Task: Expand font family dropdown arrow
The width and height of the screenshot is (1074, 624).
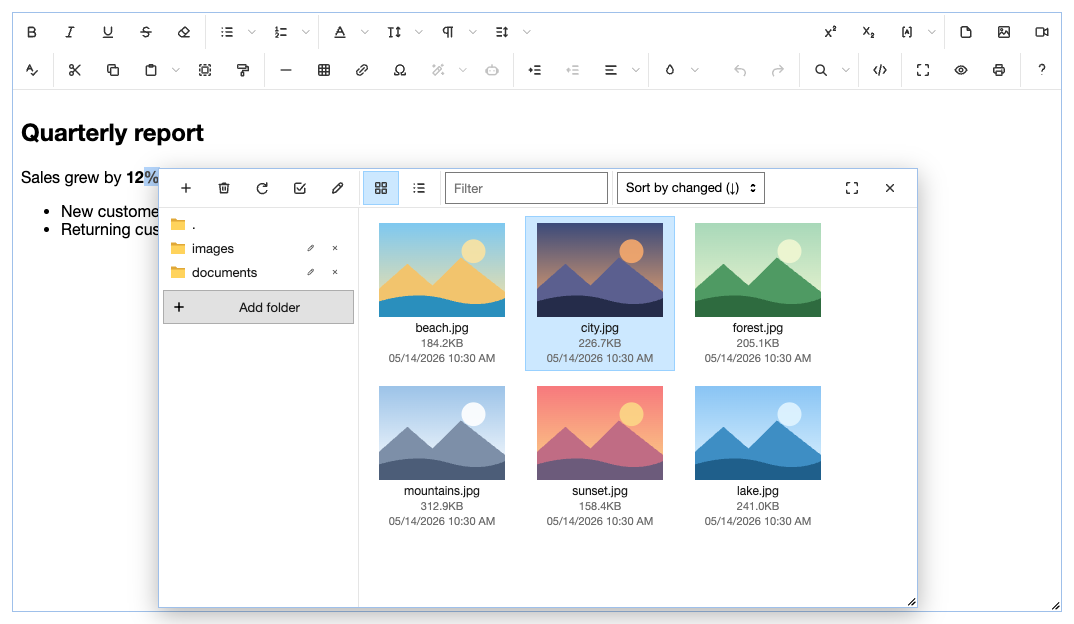Action: click(x=364, y=32)
